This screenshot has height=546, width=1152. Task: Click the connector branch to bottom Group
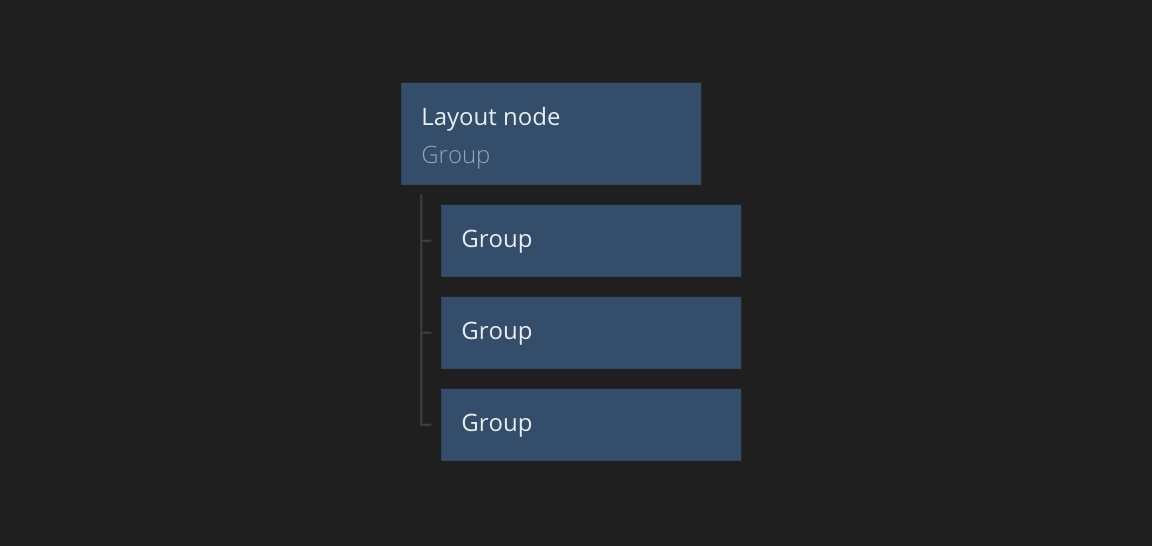(427, 425)
